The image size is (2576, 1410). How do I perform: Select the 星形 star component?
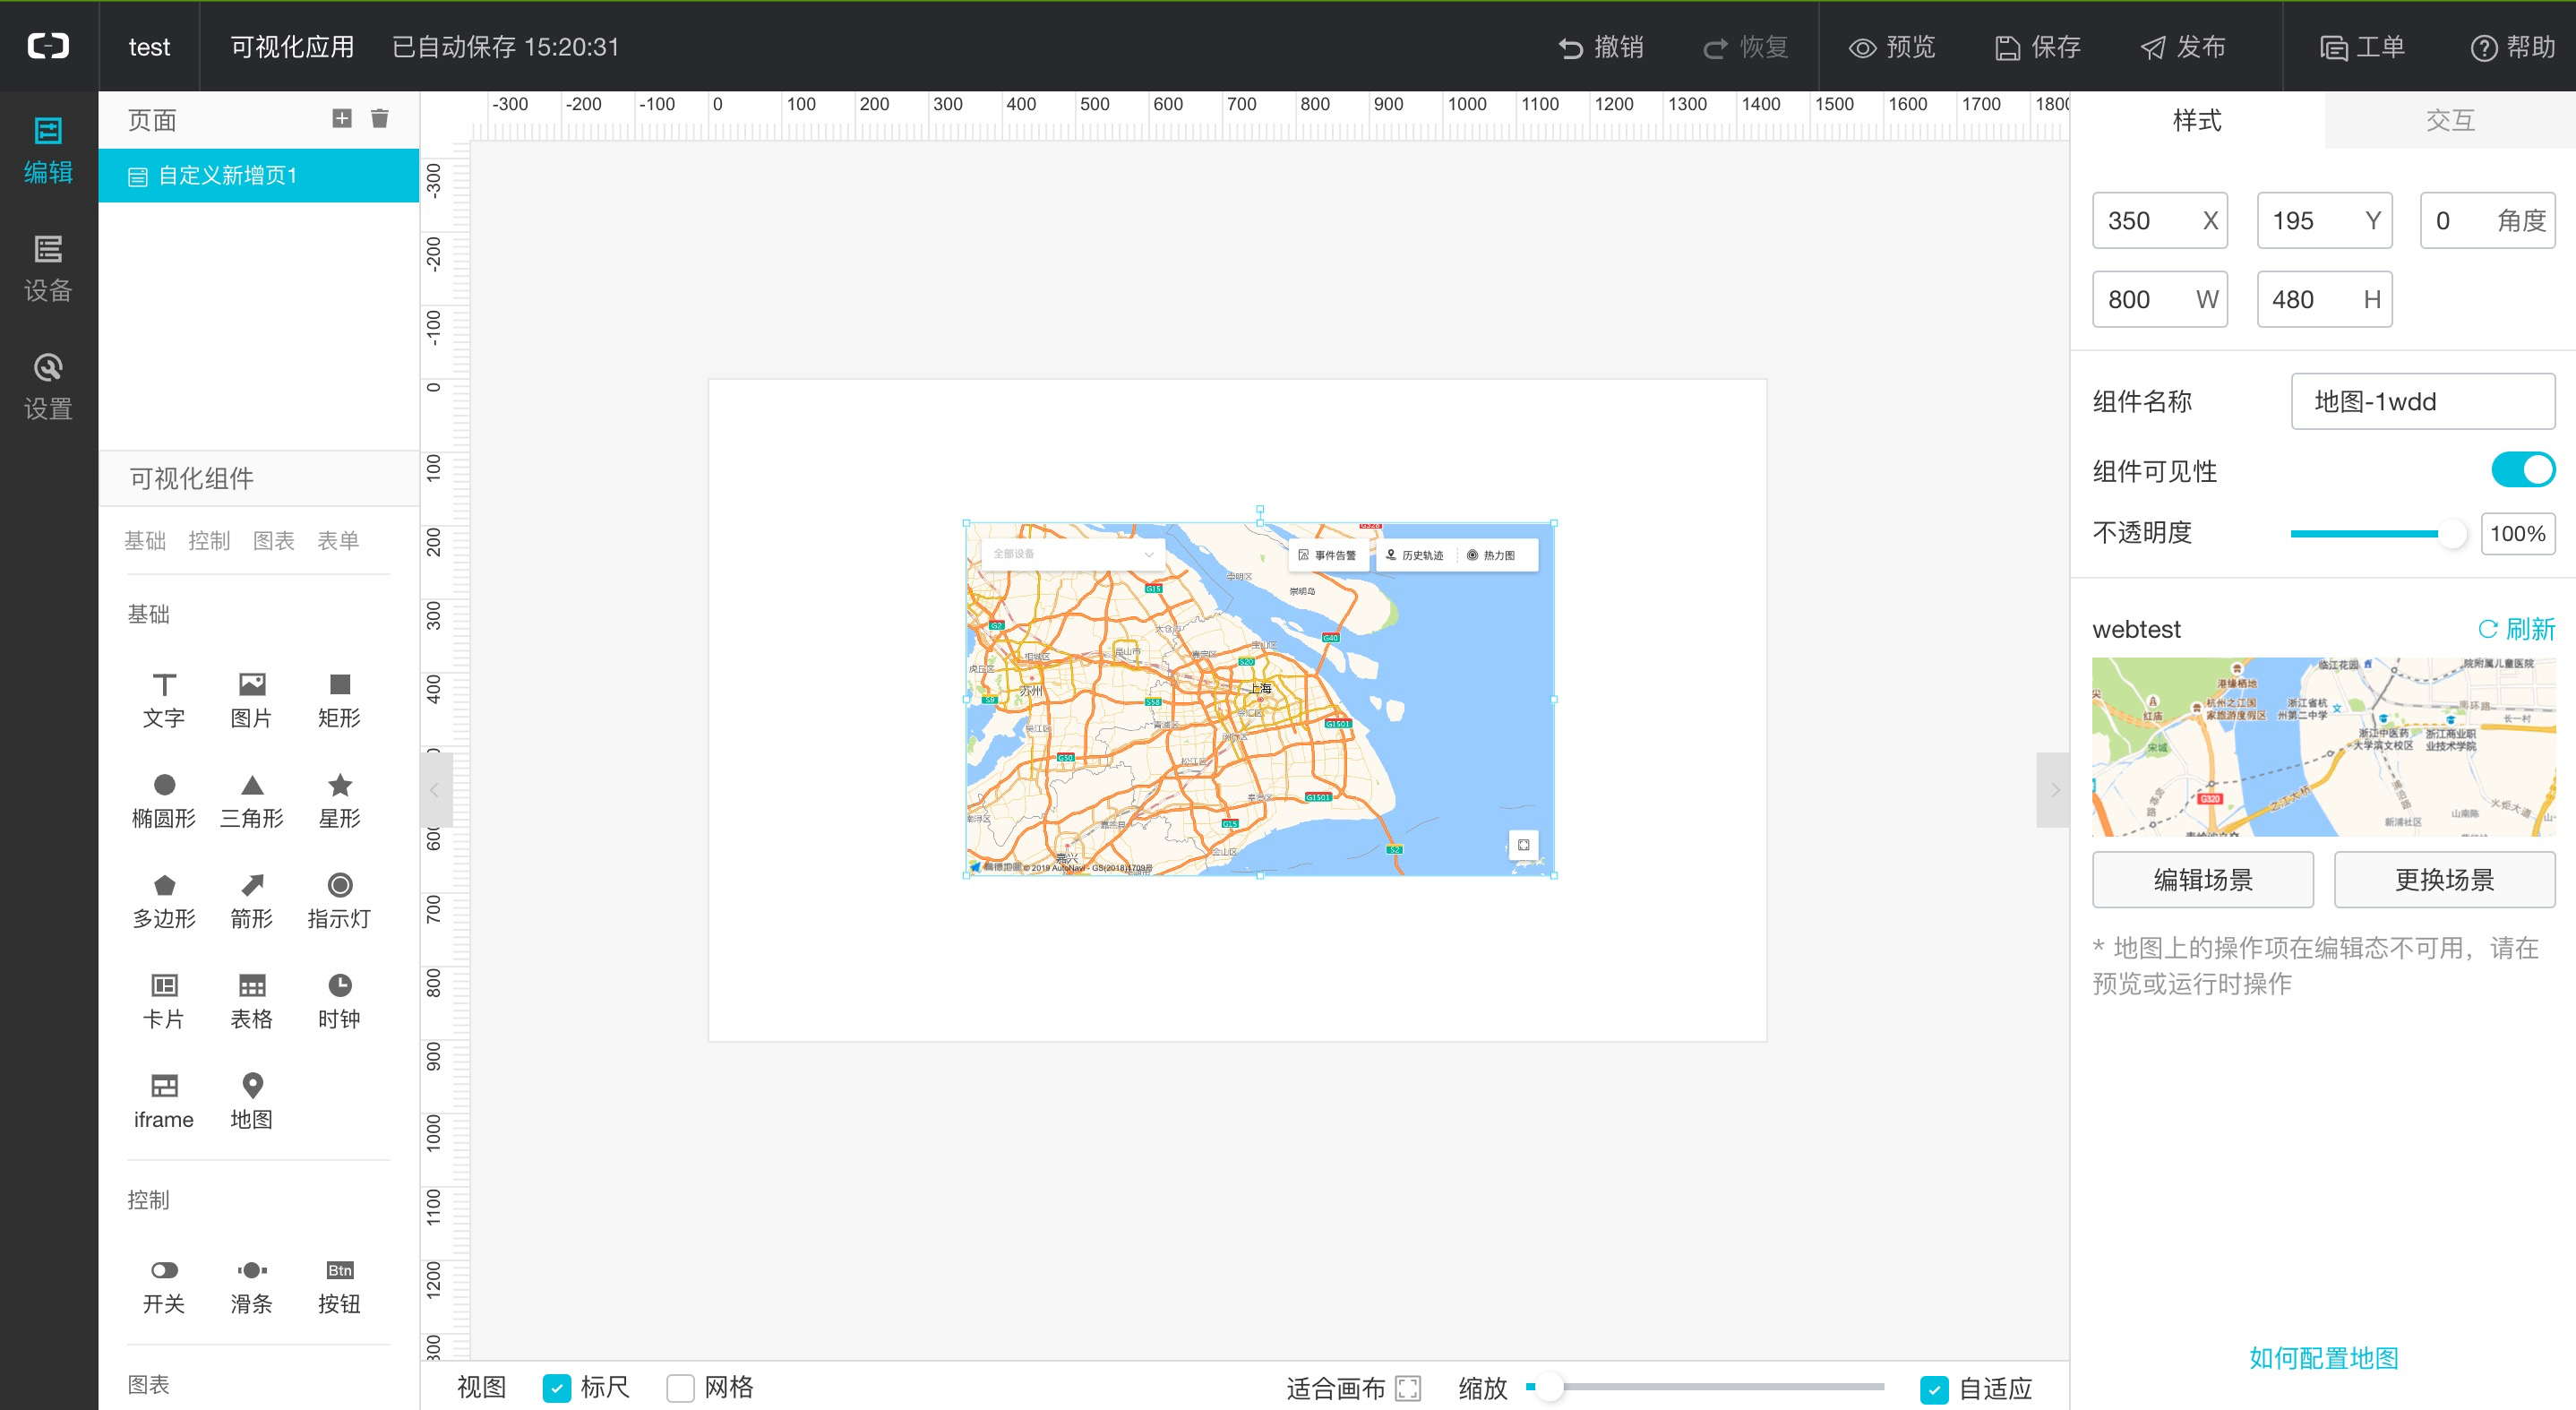(340, 800)
